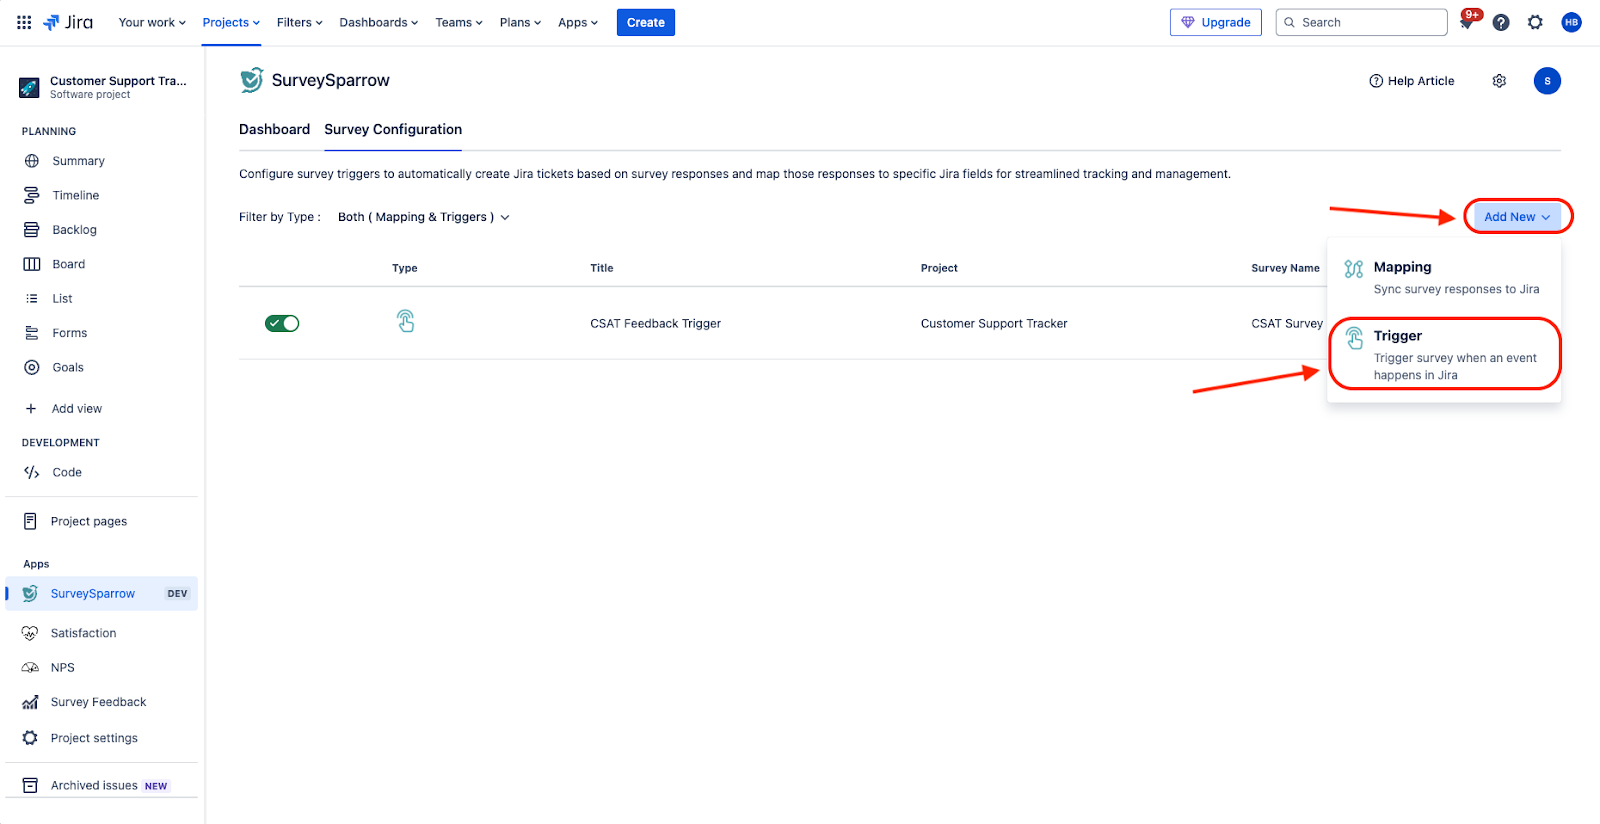The width and height of the screenshot is (1600, 824).
Task: Open SurveySparrow settings gear icon
Action: tap(1499, 81)
